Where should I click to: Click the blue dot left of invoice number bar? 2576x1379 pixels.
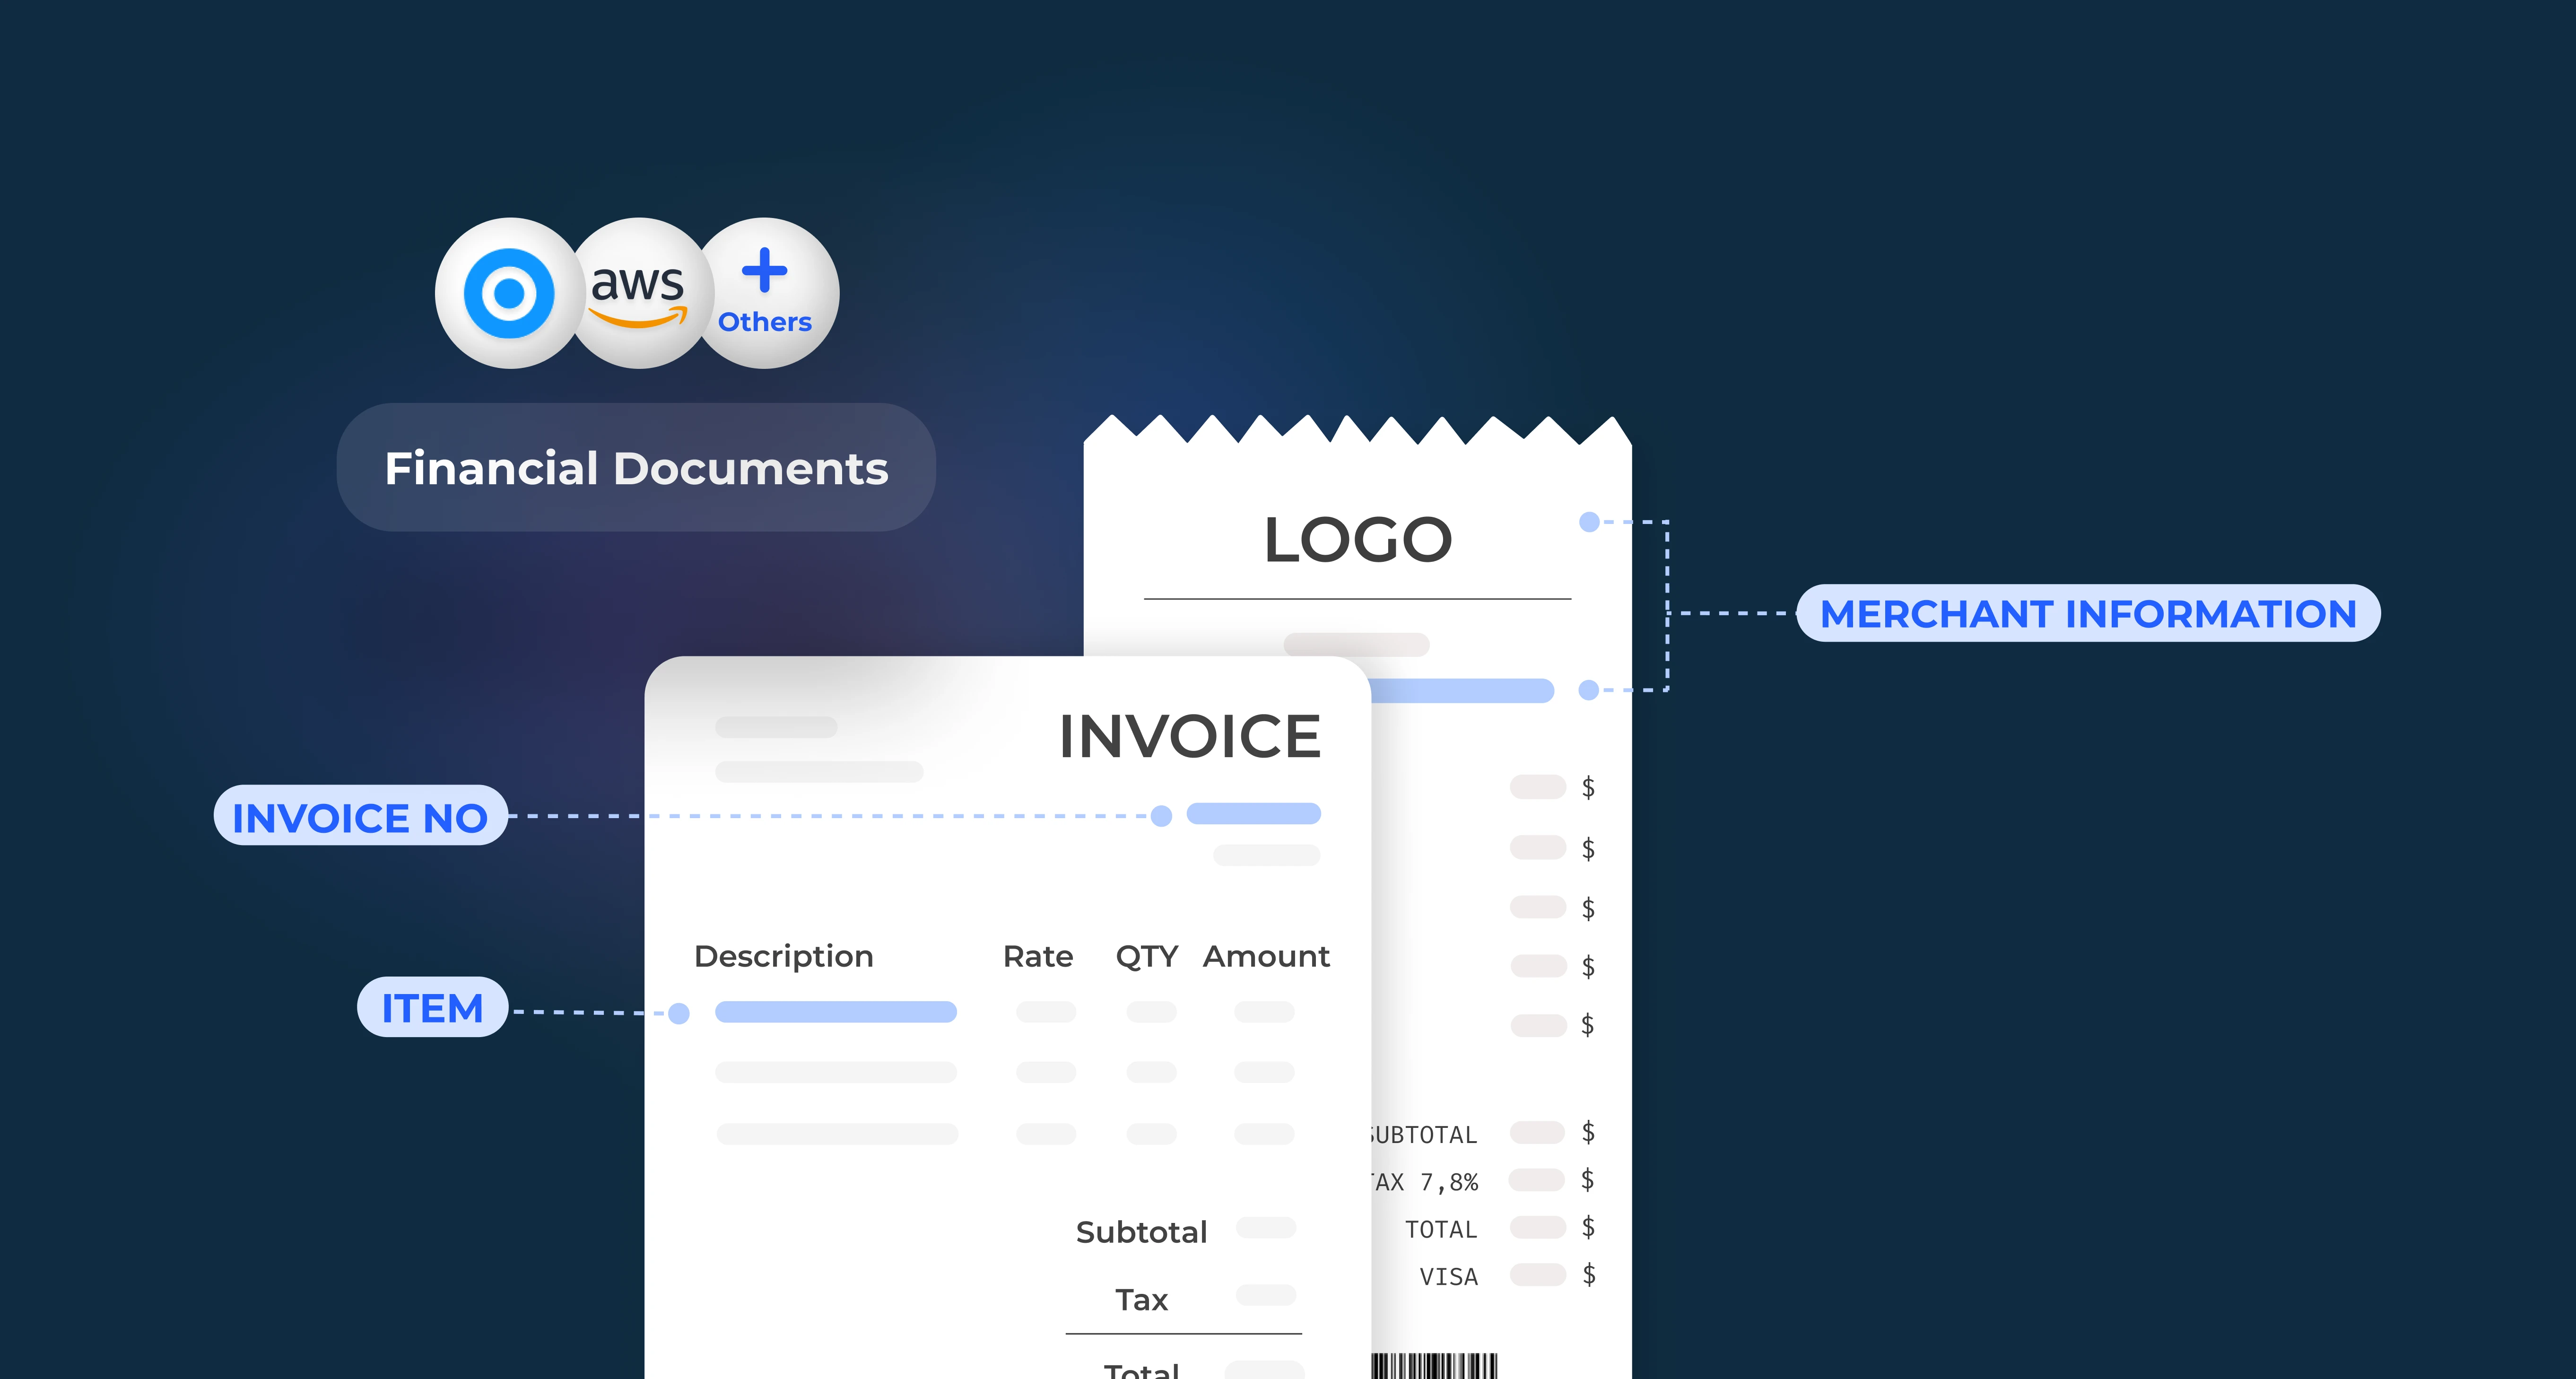(1161, 816)
